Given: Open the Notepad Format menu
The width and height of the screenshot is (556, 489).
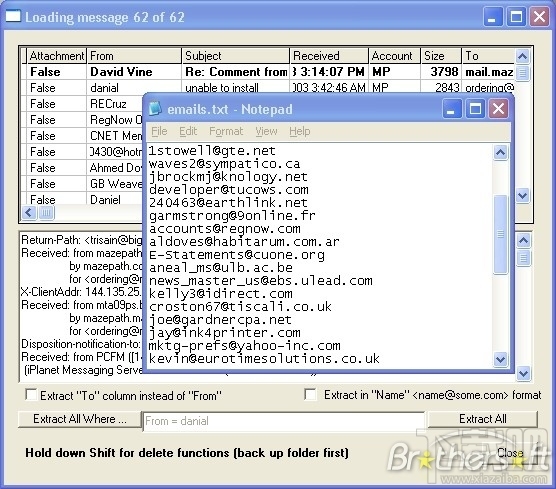Looking at the screenshot, I should (x=226, y=131).
